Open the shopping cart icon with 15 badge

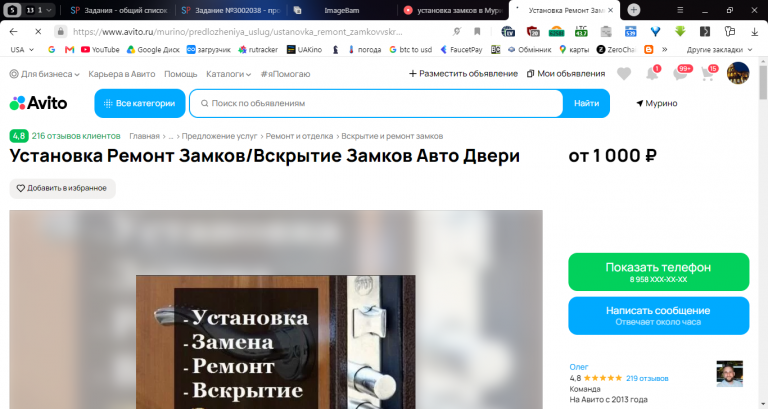(x=708, y=73)
